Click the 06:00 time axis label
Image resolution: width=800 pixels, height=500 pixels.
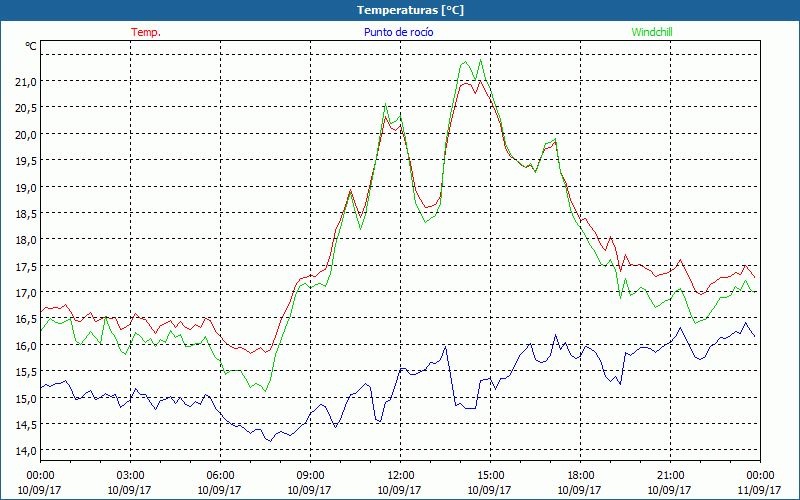pos(220,476)
